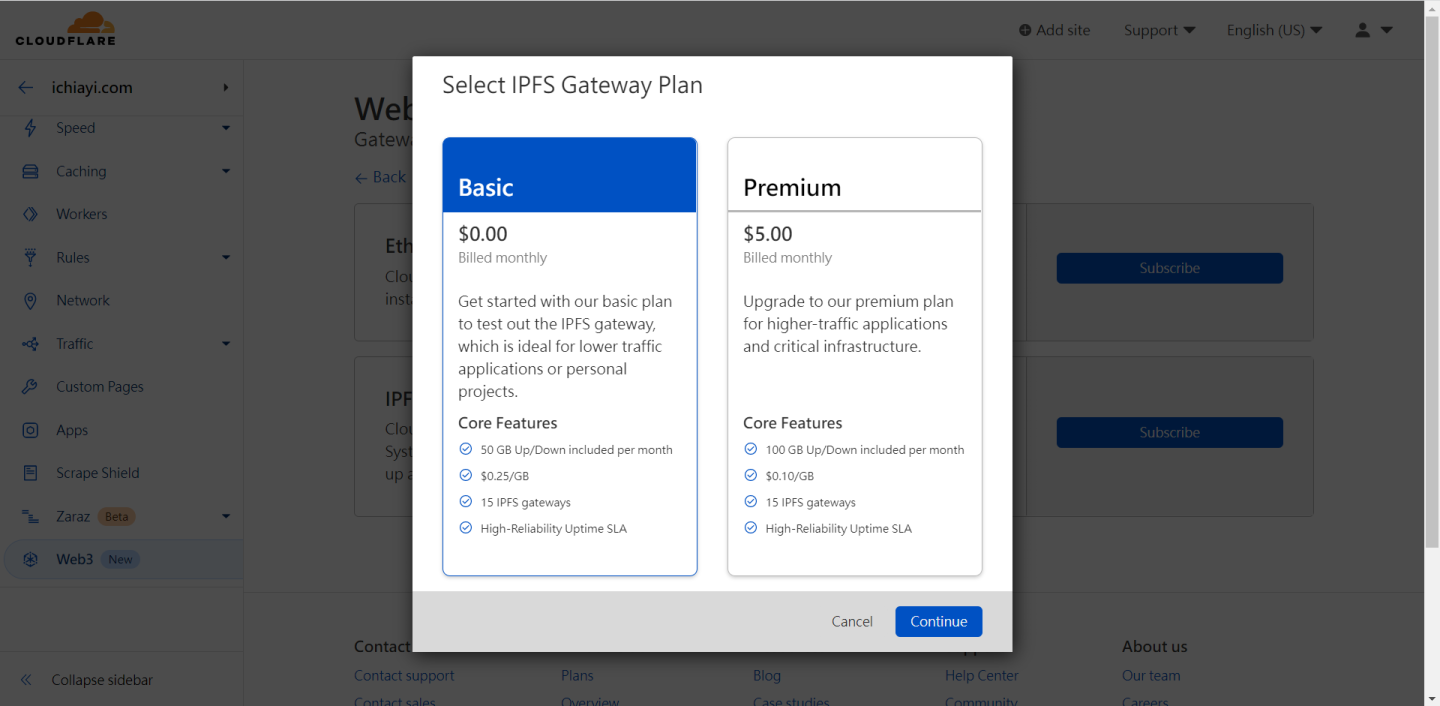Select the Custom Pages wrench icon

(x=30, y=387)
